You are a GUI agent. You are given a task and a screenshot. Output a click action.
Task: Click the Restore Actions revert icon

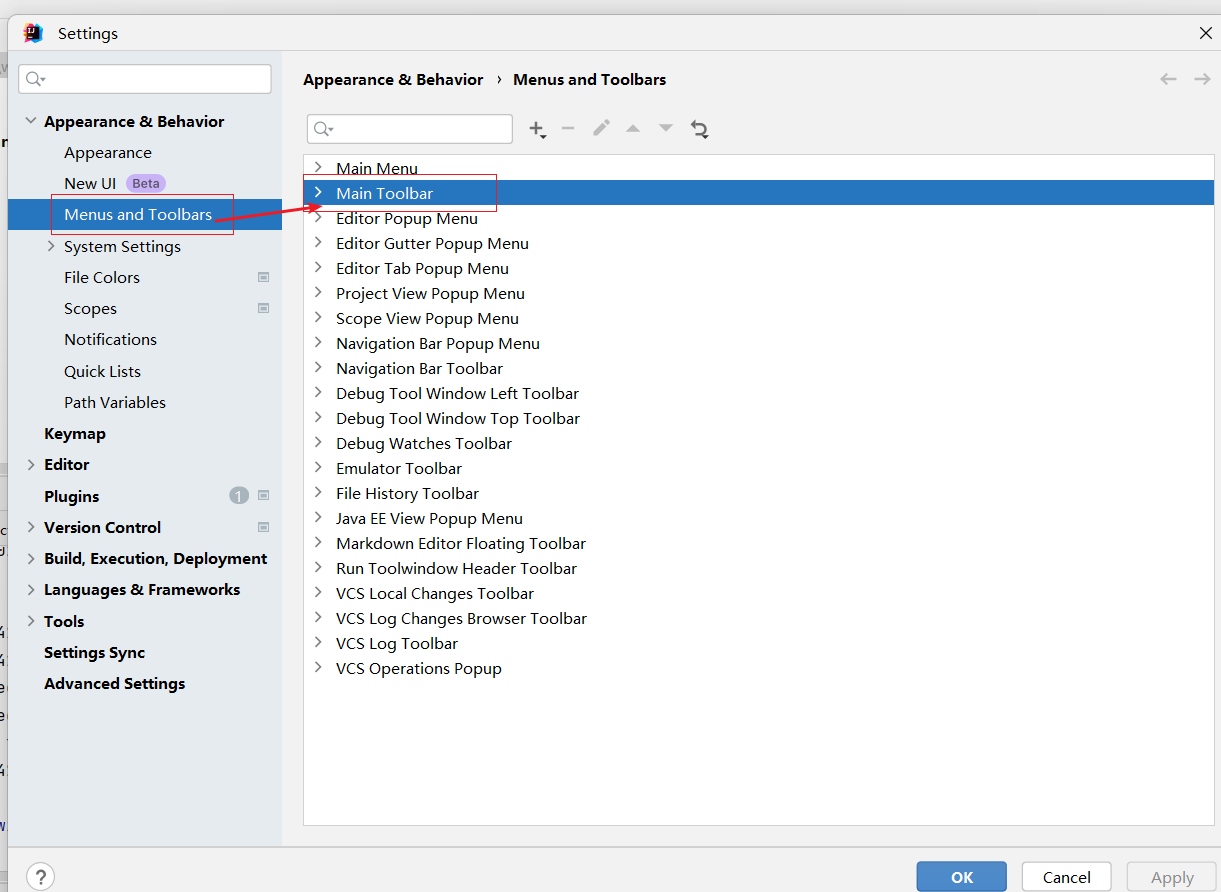point(699,129)
